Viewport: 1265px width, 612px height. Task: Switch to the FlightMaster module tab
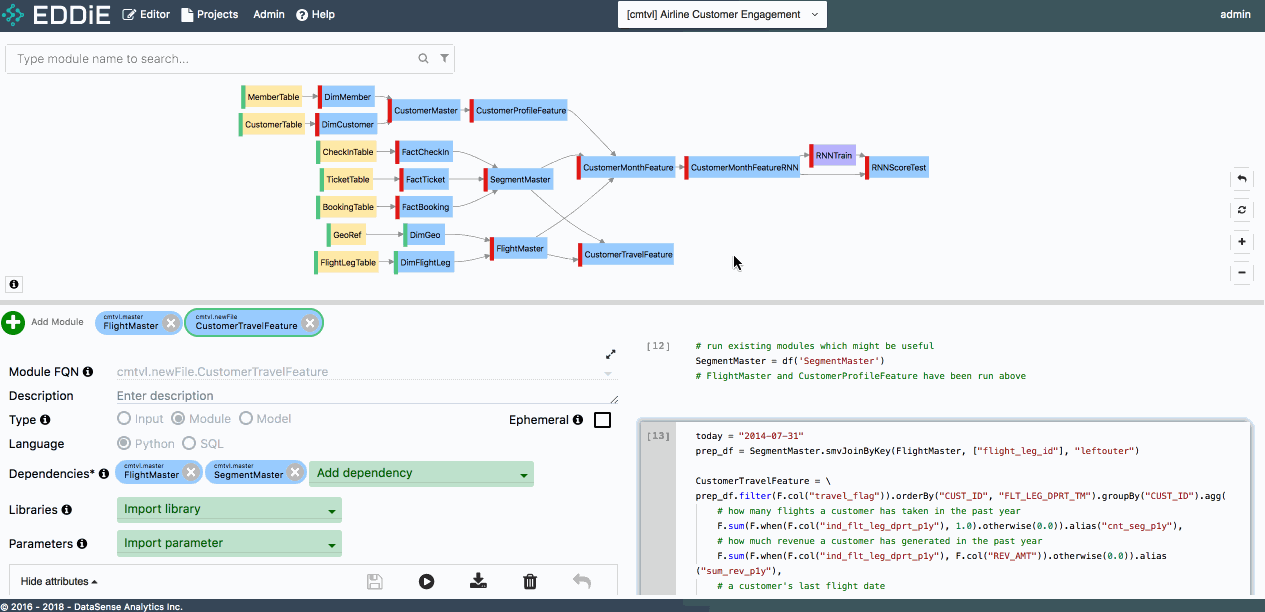pyautogui.click(x=131, y=323)
